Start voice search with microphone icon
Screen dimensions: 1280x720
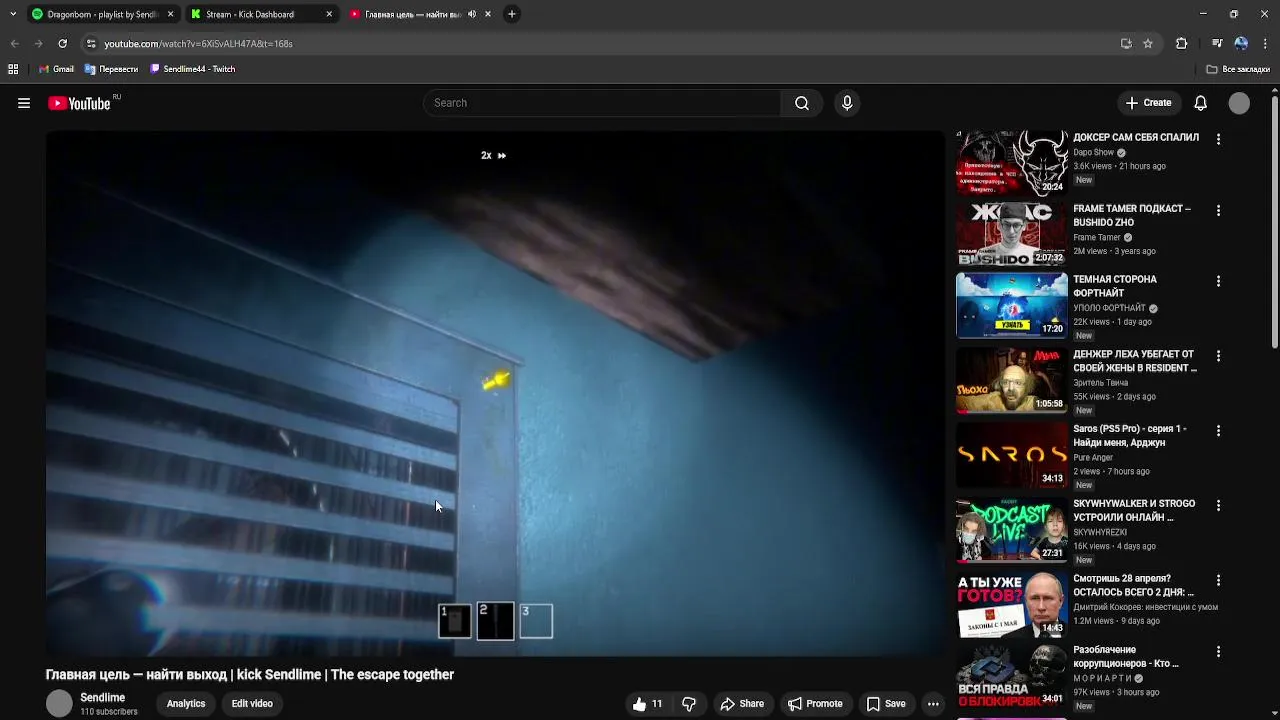[847, 103]
